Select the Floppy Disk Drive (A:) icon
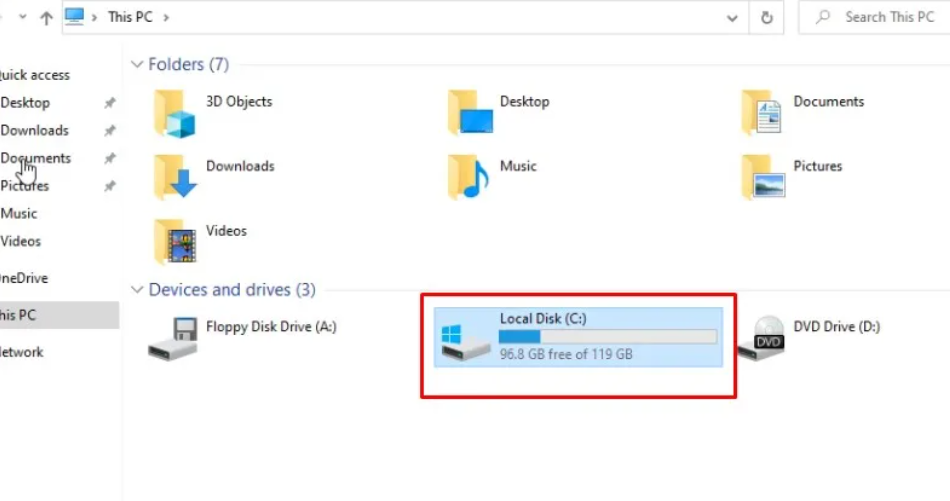The width and height of the screenshot is (950, 501). click(x=171, y=338)
